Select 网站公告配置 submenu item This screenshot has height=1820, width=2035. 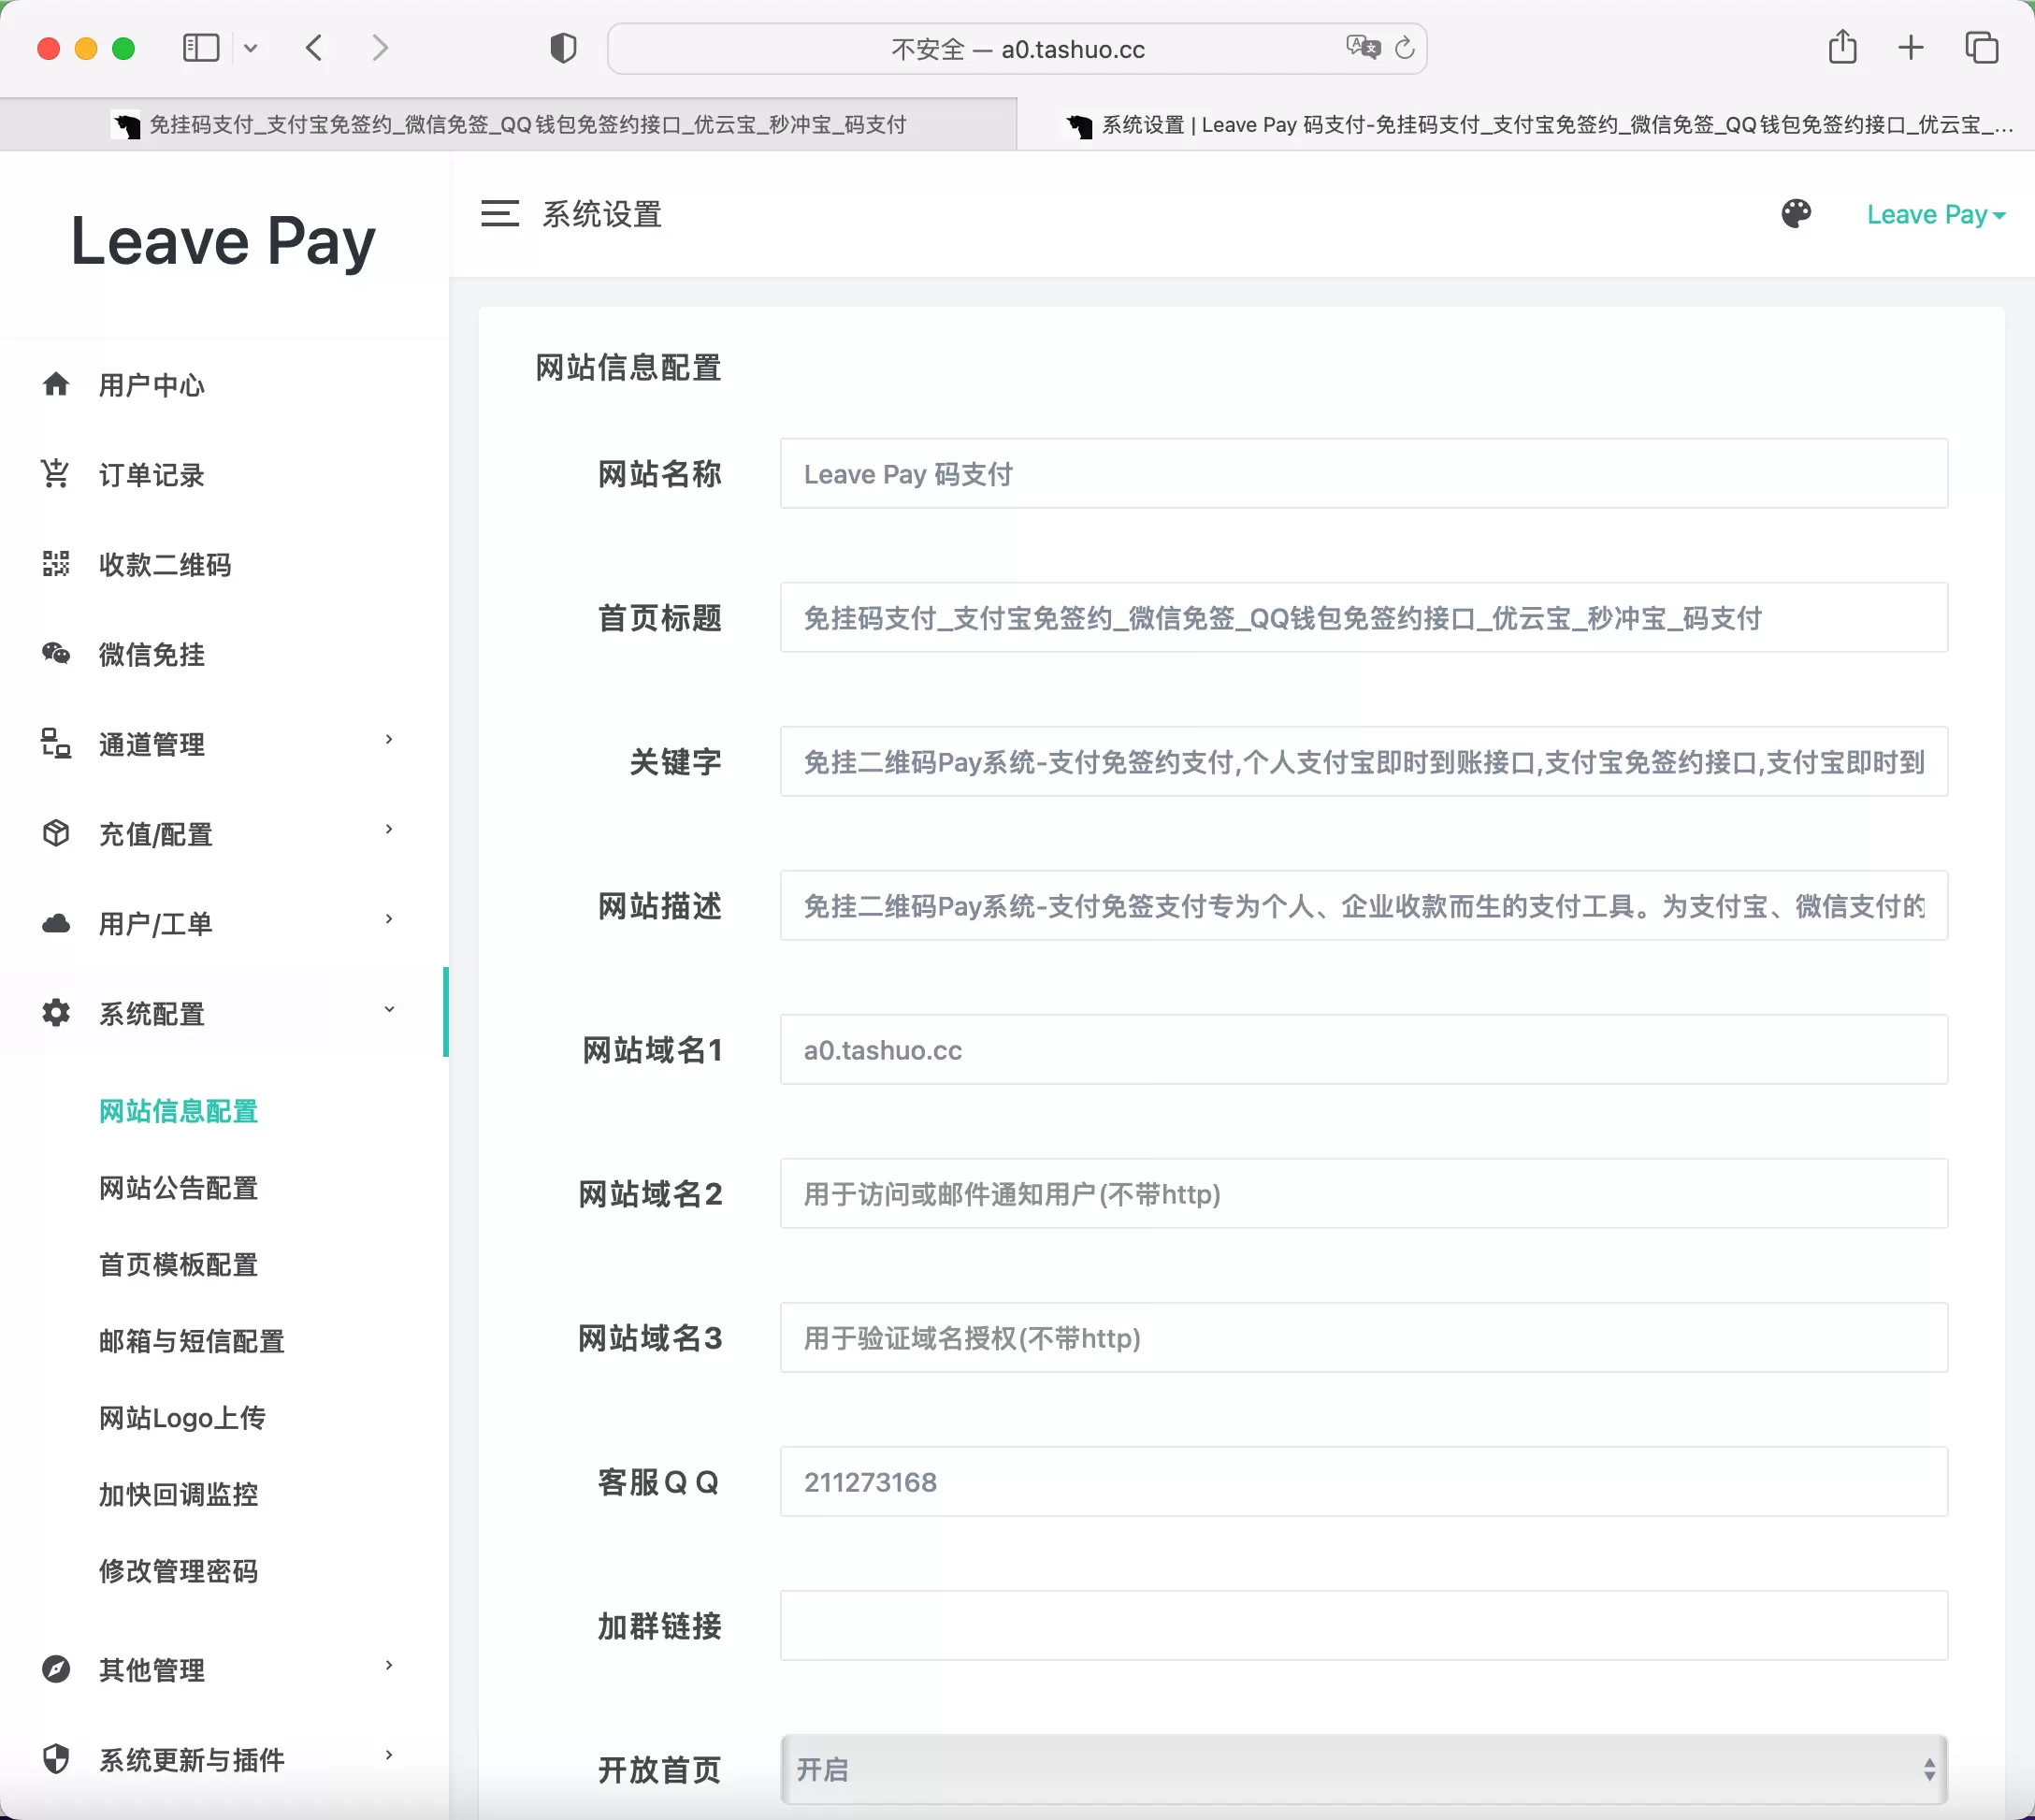click(178, 1188)
